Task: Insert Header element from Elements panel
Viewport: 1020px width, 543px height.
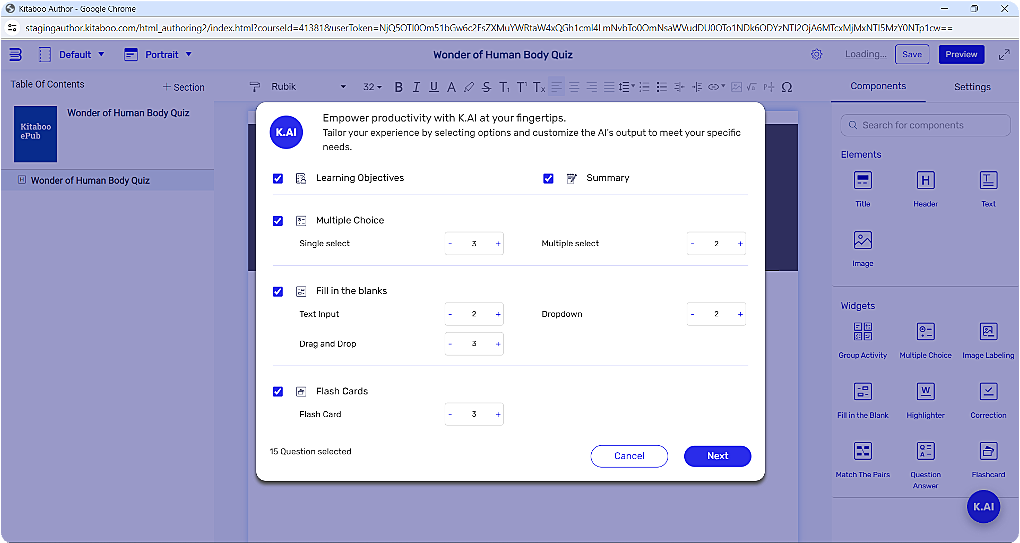Action: [x=925, y=181]
